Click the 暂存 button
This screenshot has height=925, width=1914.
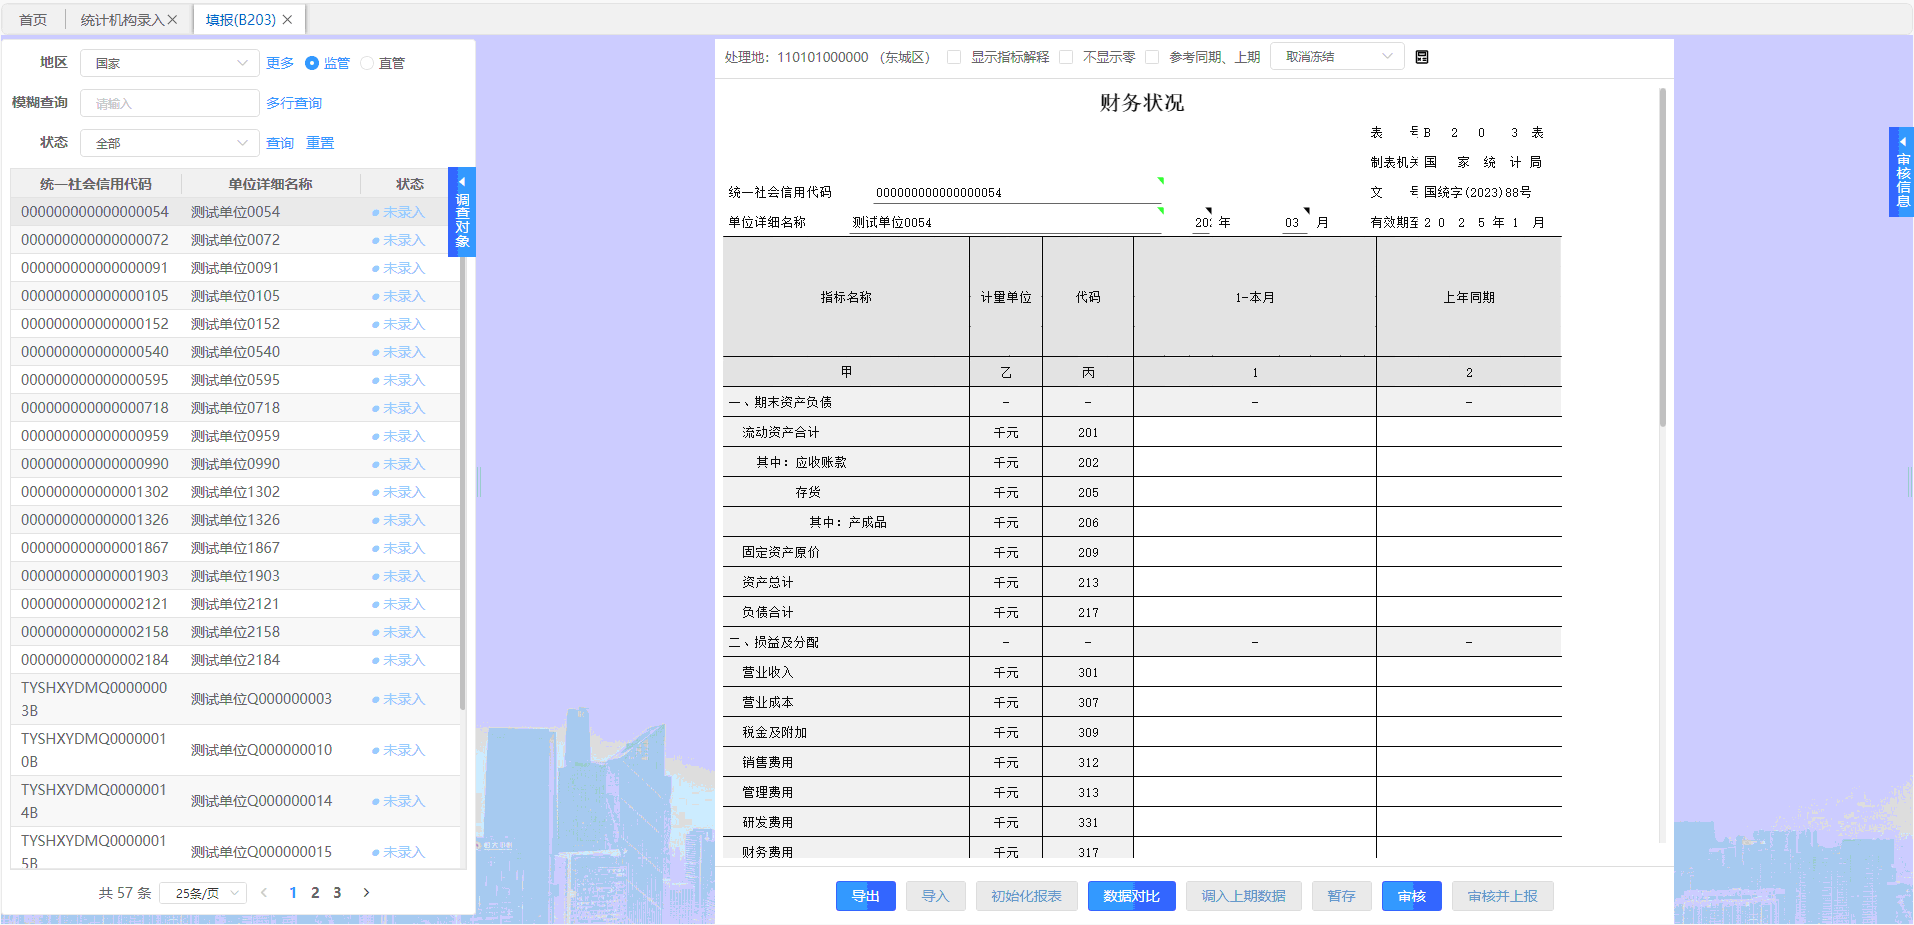coord(1342,896)
